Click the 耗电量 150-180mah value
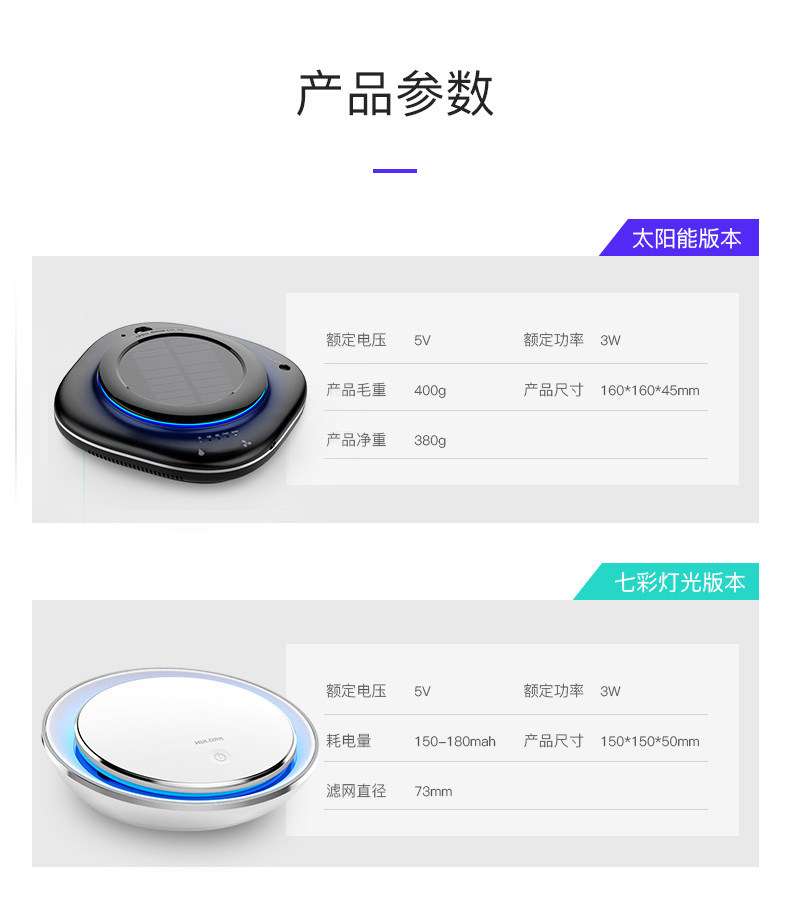 coord(454,741)
